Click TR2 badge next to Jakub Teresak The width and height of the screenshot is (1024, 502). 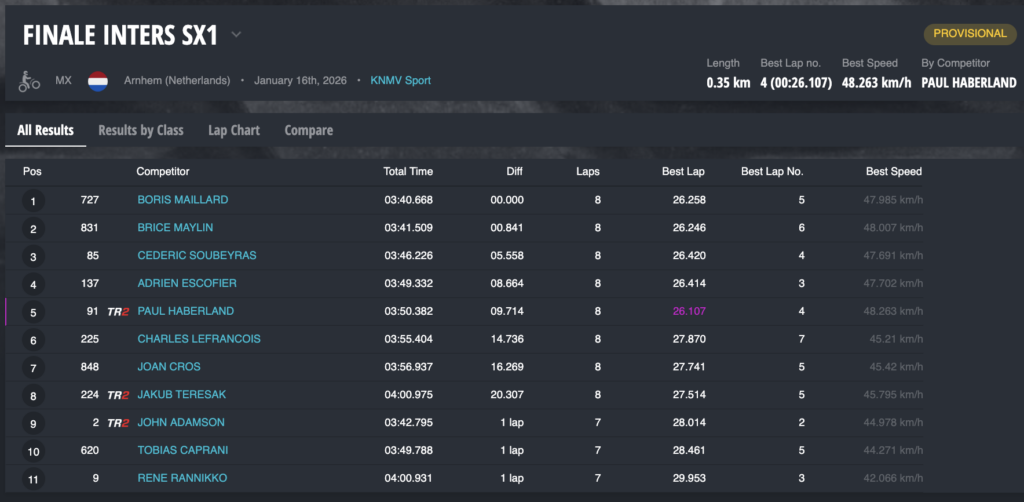(x=119, y=395)
